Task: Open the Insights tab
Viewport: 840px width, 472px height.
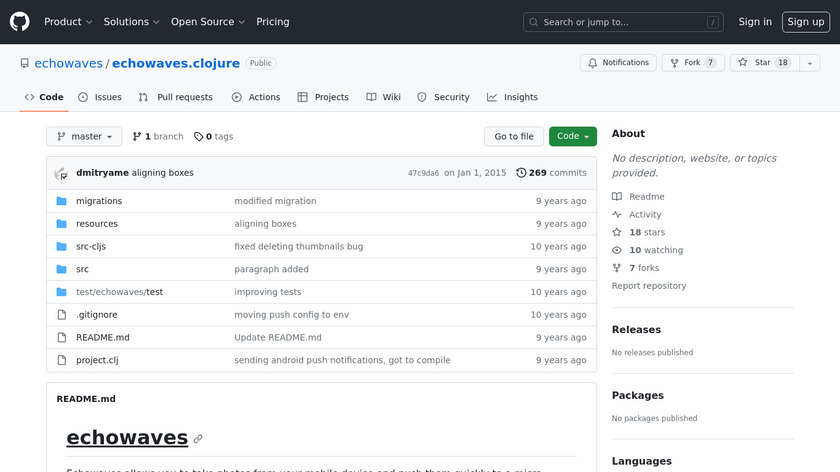Action: pos(512,97)
